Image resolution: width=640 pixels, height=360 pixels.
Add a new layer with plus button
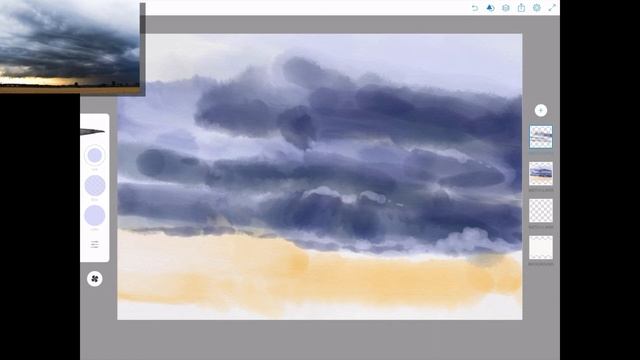coord(541,110)
